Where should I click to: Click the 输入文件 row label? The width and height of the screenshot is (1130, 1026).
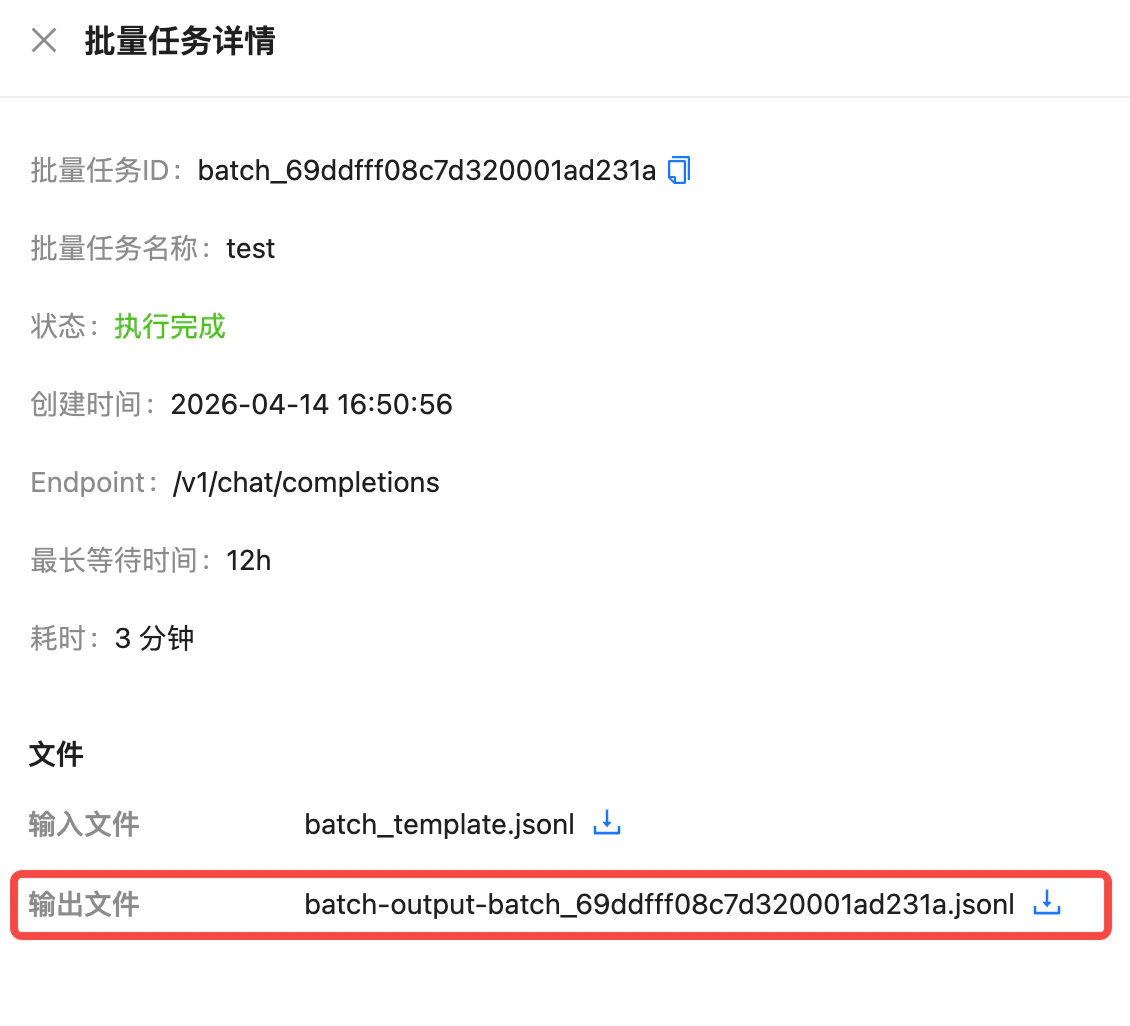click(x=84, y=824)
